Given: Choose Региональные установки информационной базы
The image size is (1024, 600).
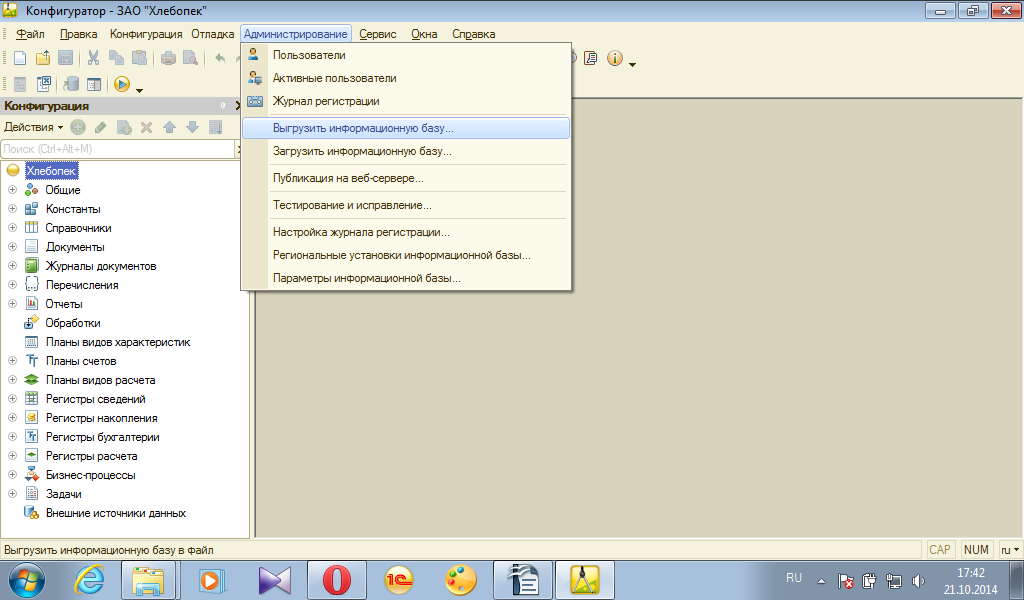Looking at the screenshot, I should [406, 255].
